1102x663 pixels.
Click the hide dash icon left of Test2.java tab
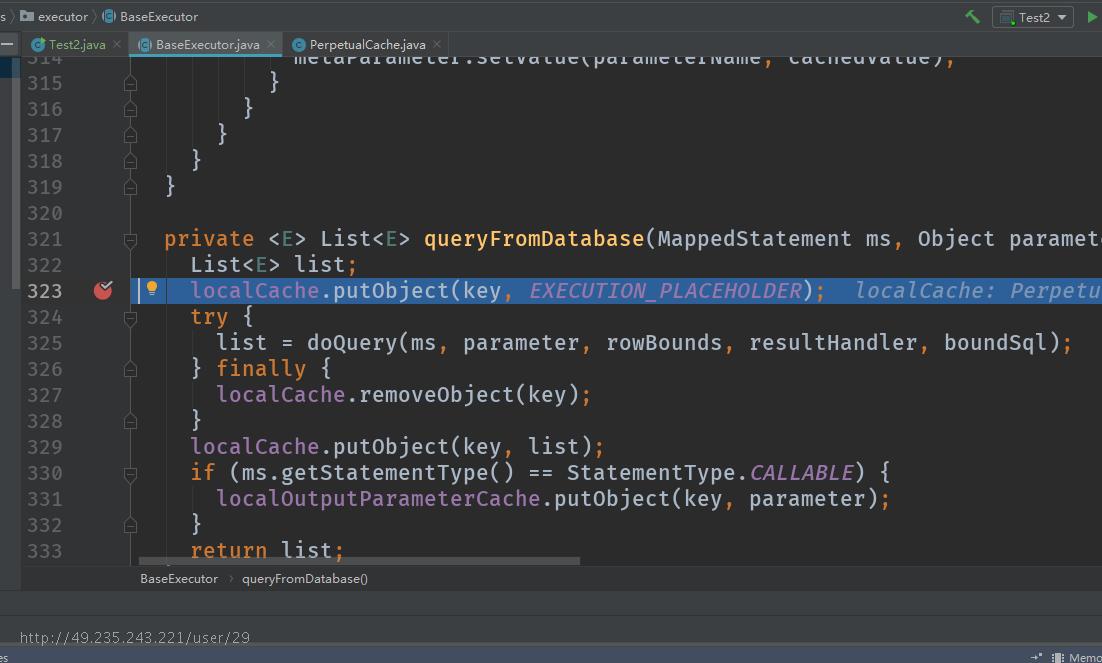[7, 44]
